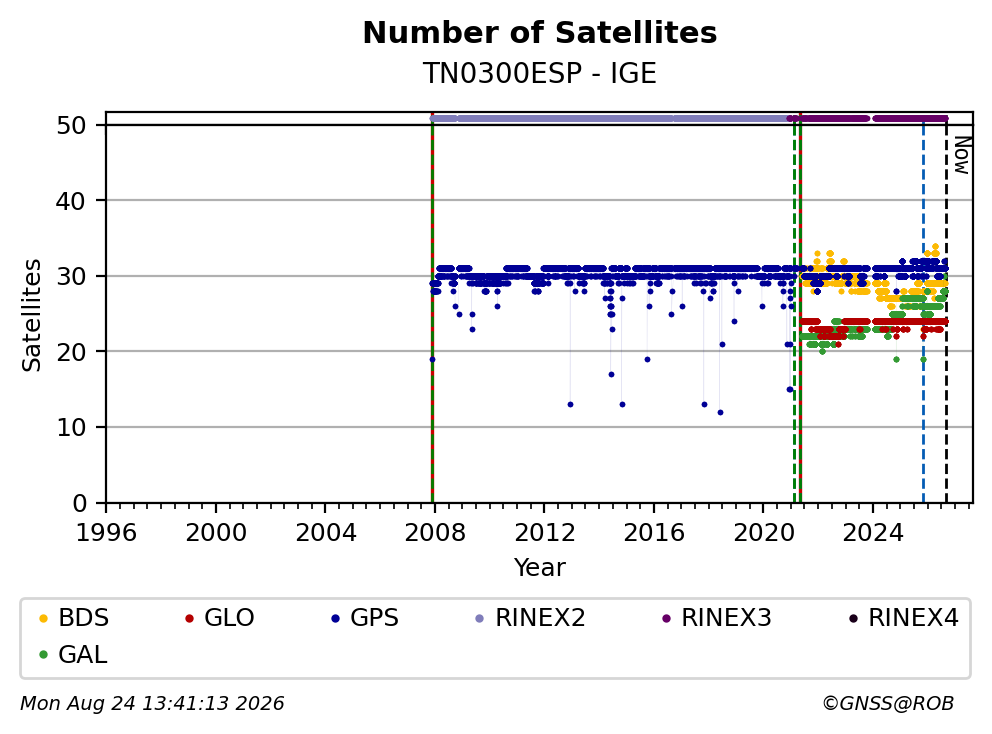Click the GLO legend entry
Viewport: 992px width, 734px height.
tap(220, 618)
